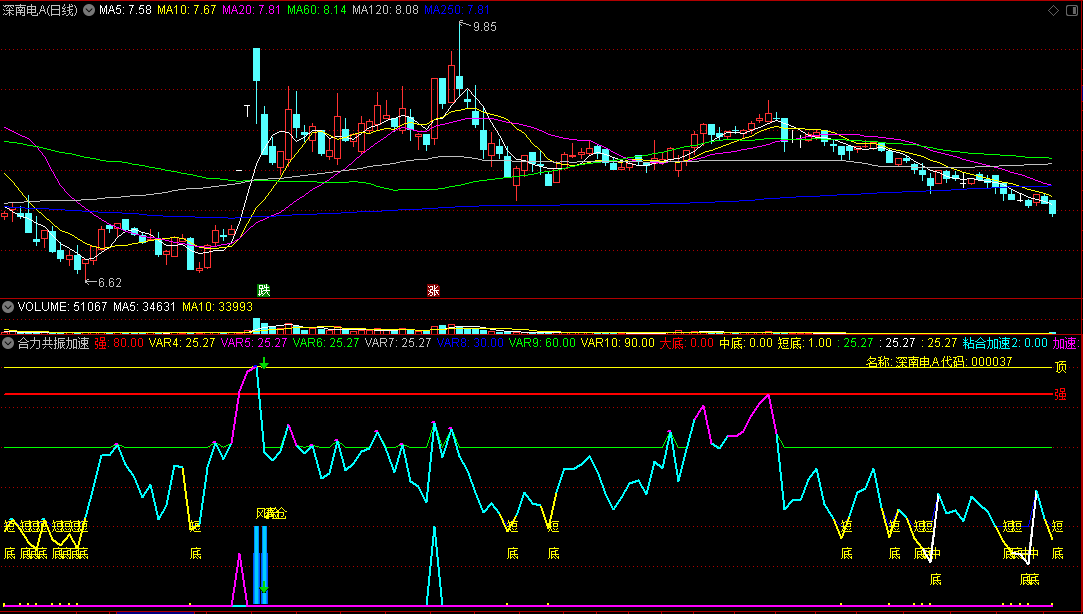Click the yellow 顶 line label
Viewport: 1083px width, 614px height.
tap(1060, 367)
